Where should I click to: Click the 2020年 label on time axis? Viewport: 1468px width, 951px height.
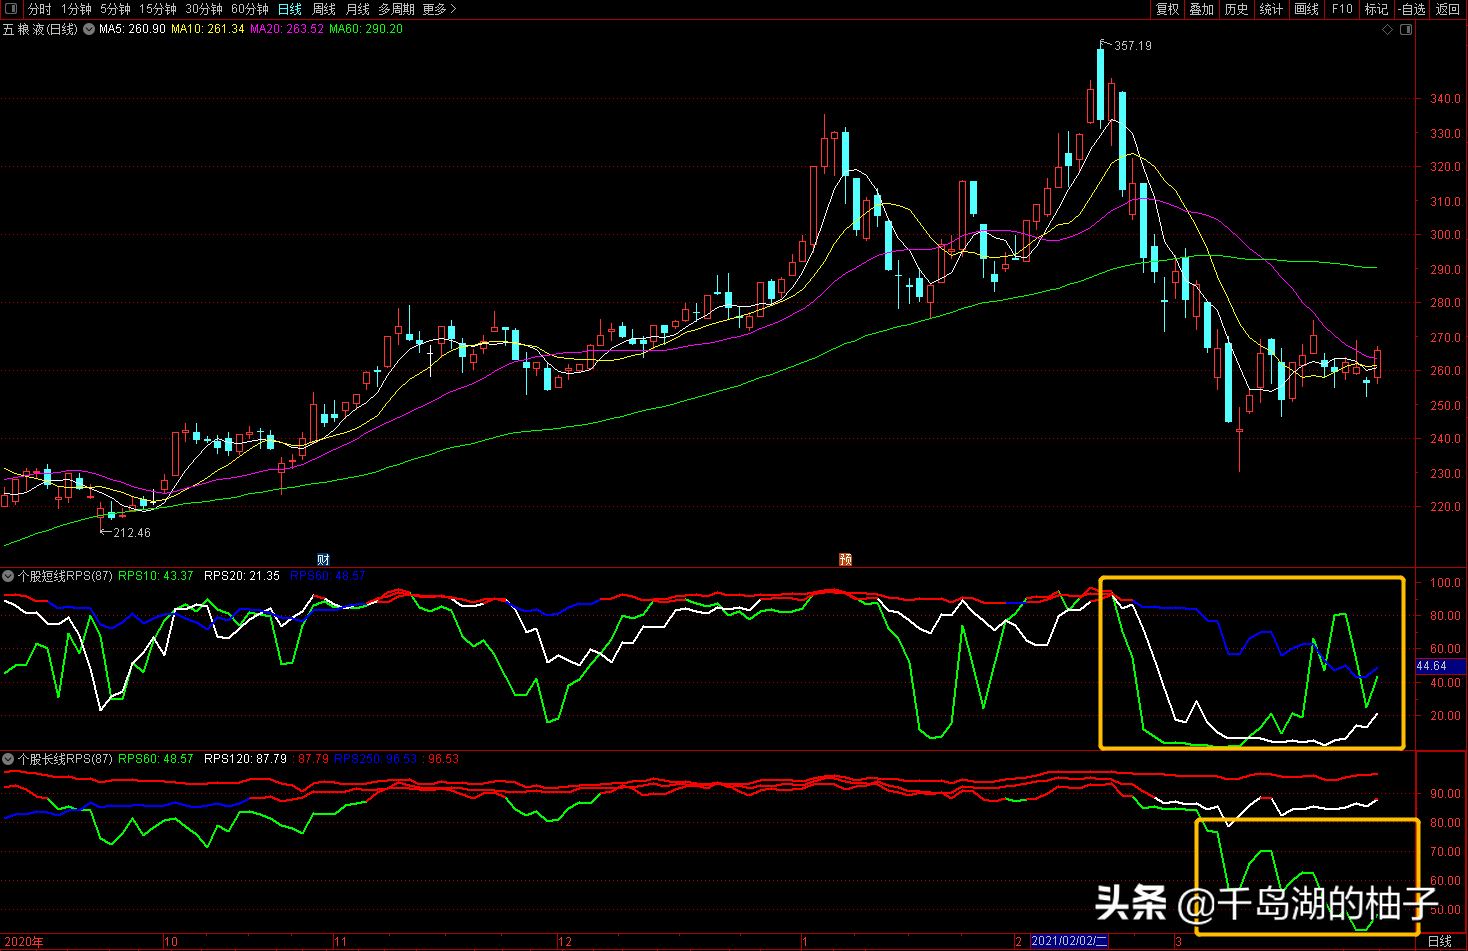[23, 941]
